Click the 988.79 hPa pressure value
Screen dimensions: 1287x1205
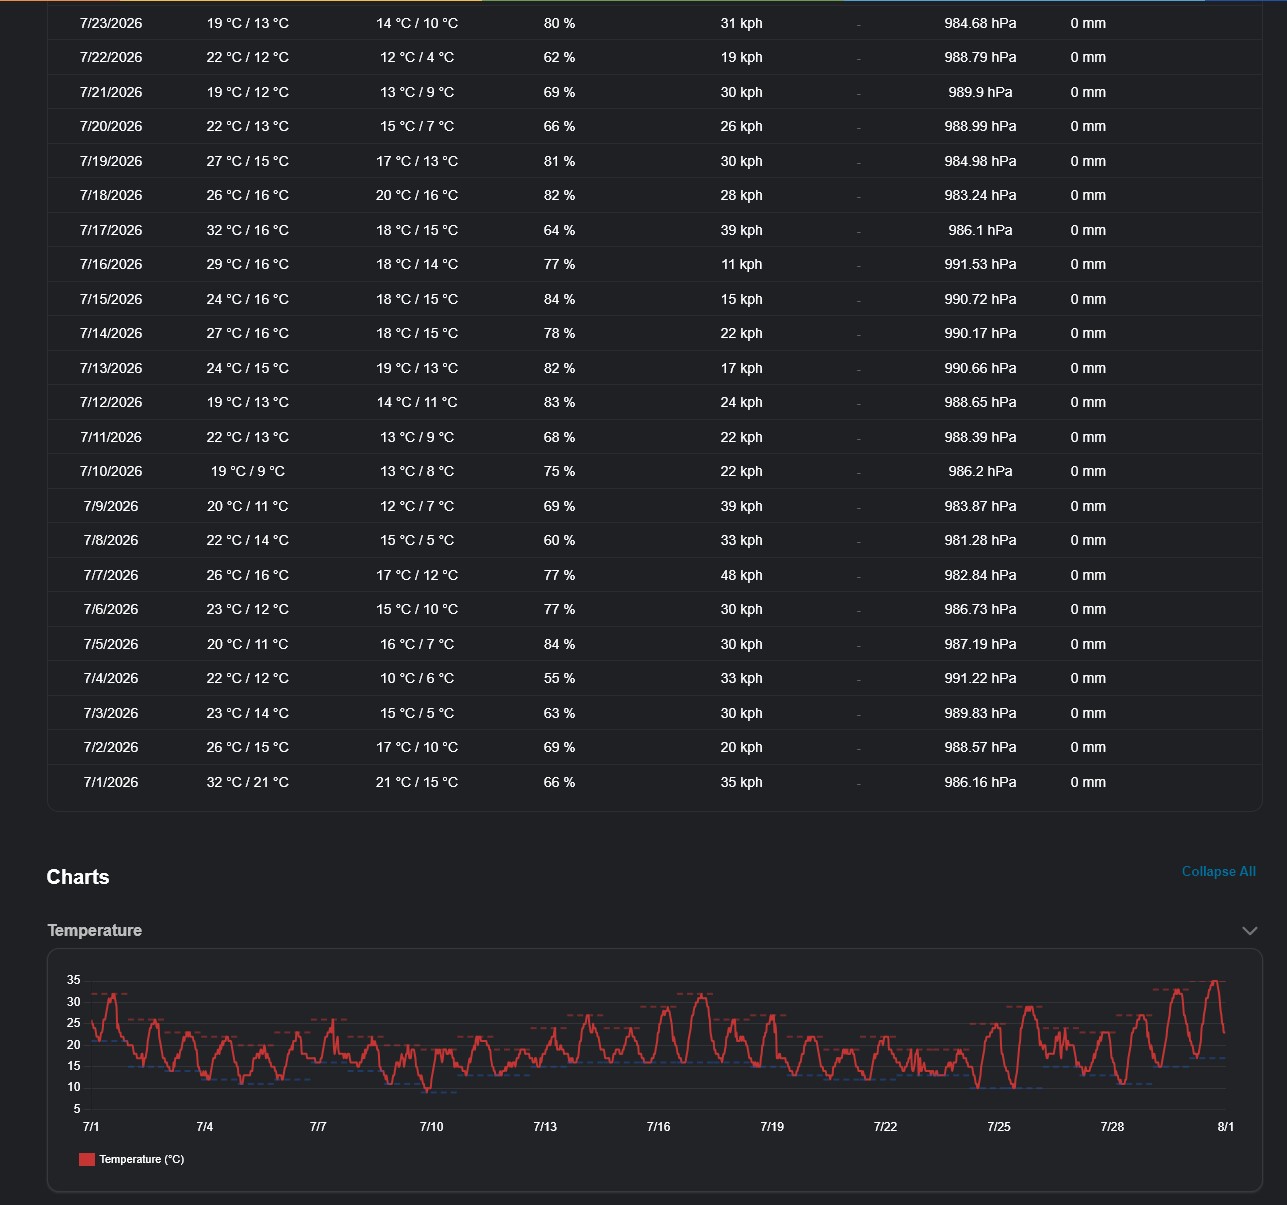pos(980,57)
